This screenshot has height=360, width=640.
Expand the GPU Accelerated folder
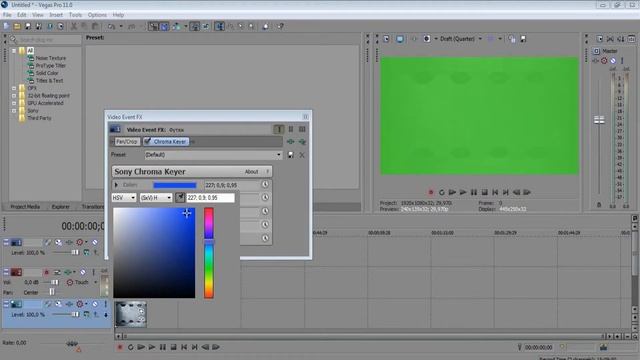click(x=14, y=103)
